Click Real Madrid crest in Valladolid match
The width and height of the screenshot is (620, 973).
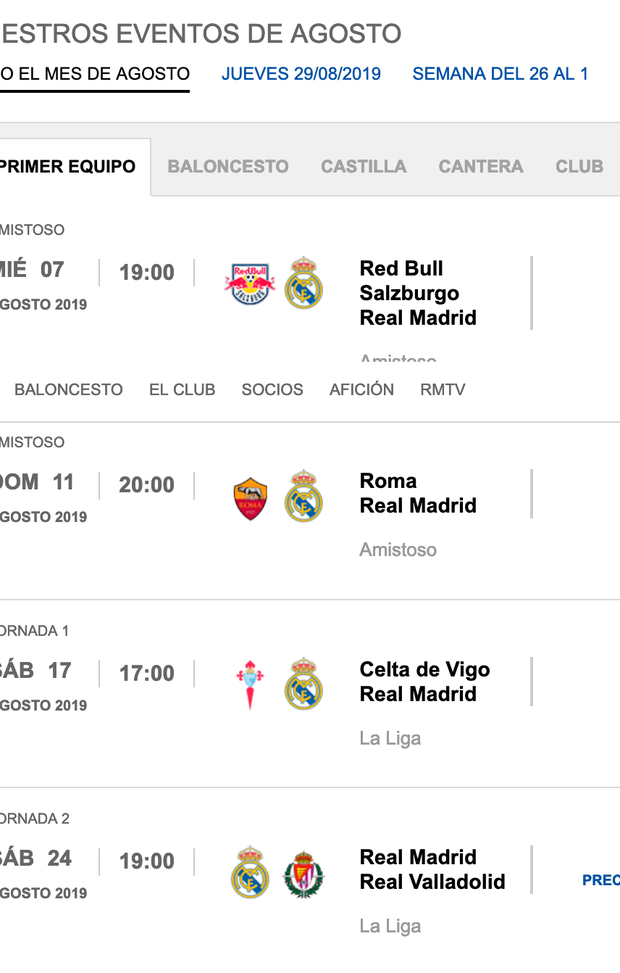(250, 872)
